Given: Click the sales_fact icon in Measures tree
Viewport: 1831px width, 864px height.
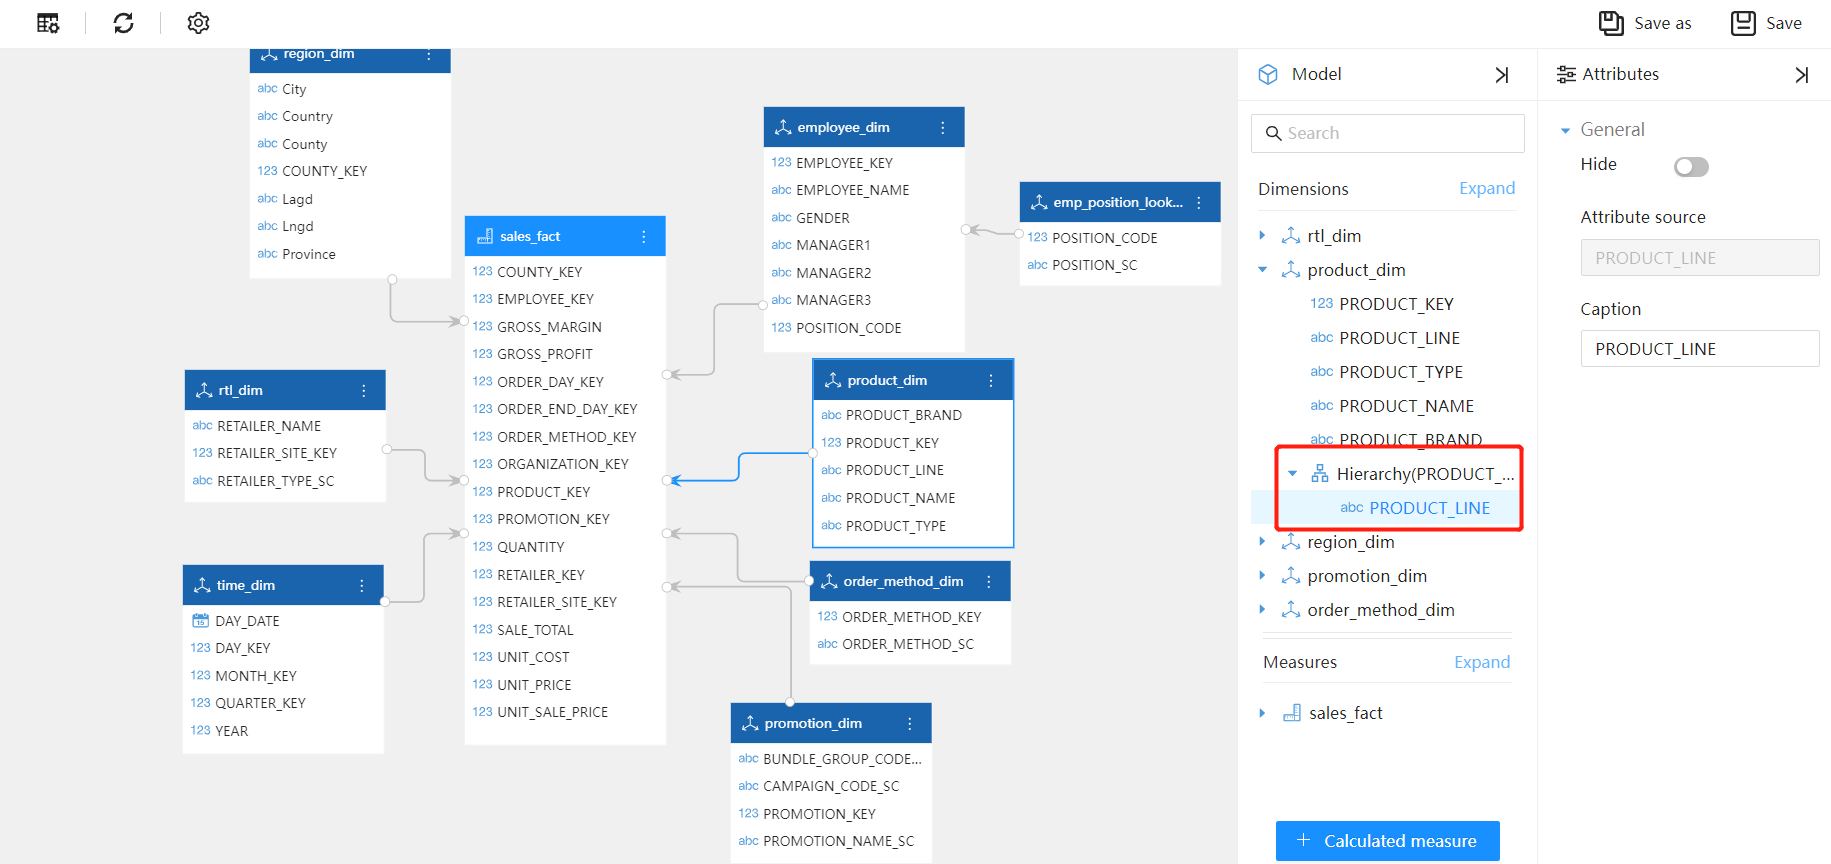Looking at the screenshot, I should point(1292,712).
